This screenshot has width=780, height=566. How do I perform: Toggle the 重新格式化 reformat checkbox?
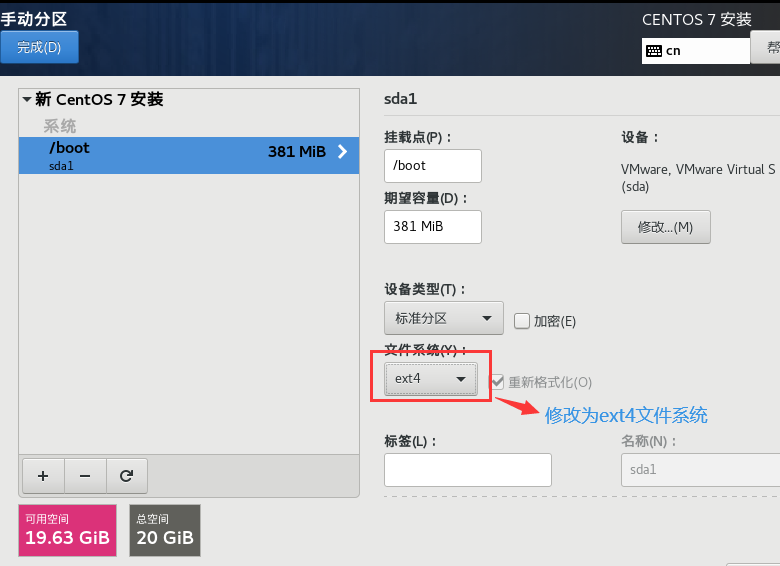(x=496, y=382)
